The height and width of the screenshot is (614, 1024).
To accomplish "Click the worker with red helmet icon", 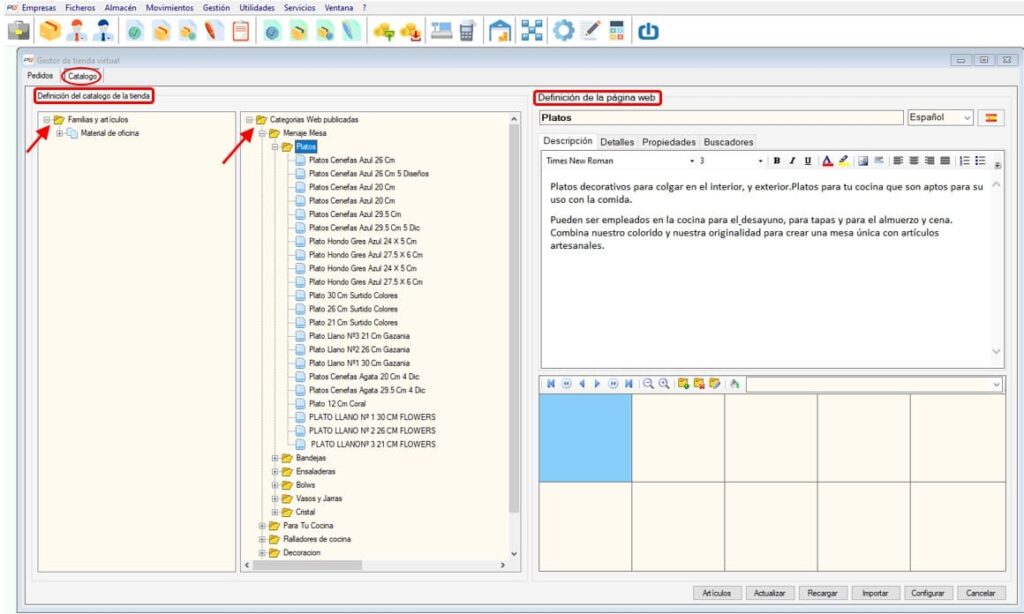I will pyautogui.click(x=76, y=31).
